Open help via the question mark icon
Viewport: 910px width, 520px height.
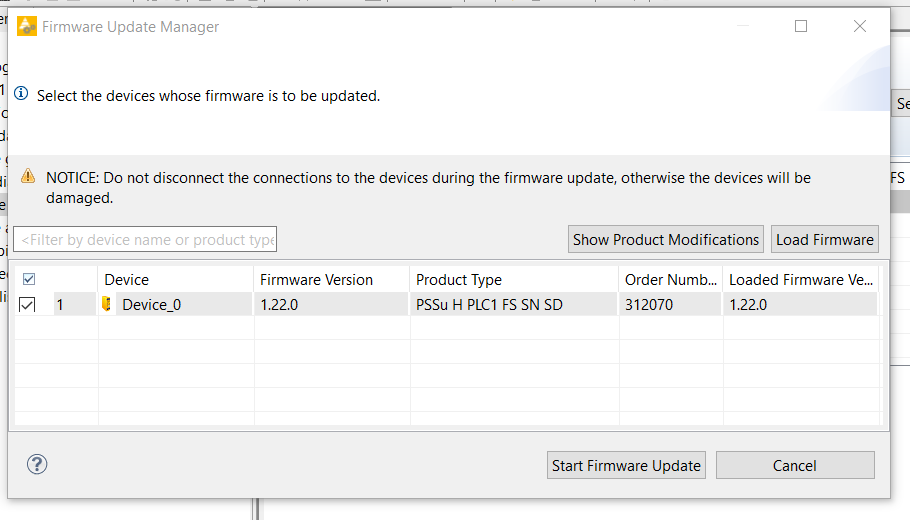[x=37, y=464]
